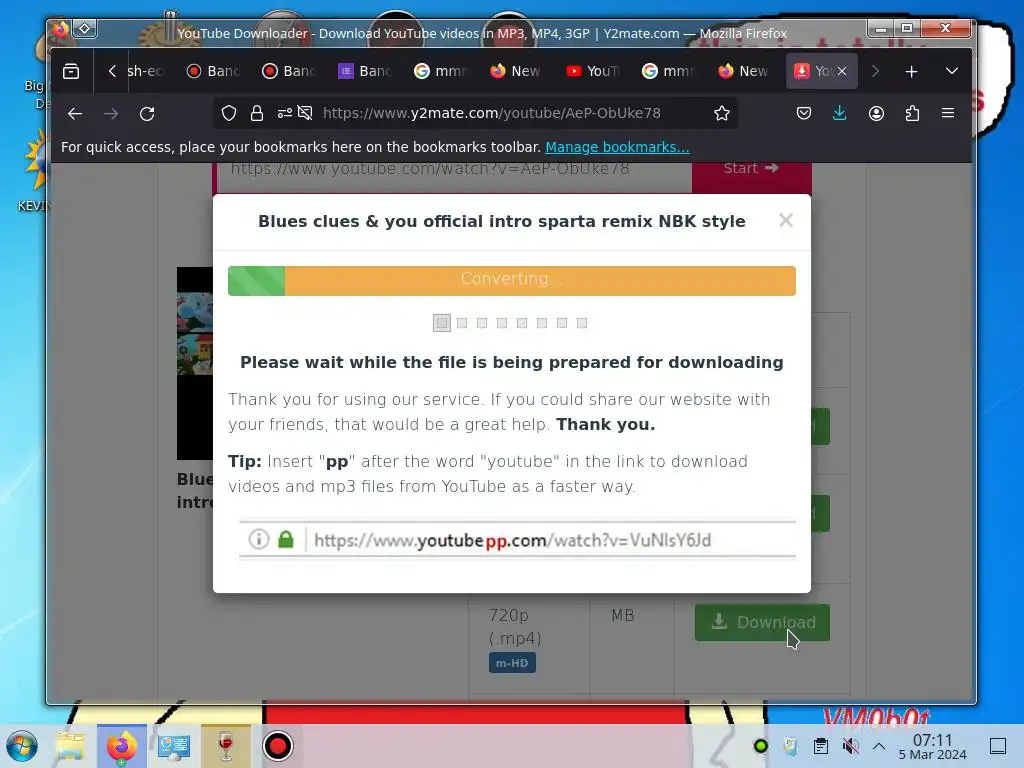Click the green circle tray icon
1024x768 pixels.
(x=760, y=746)
